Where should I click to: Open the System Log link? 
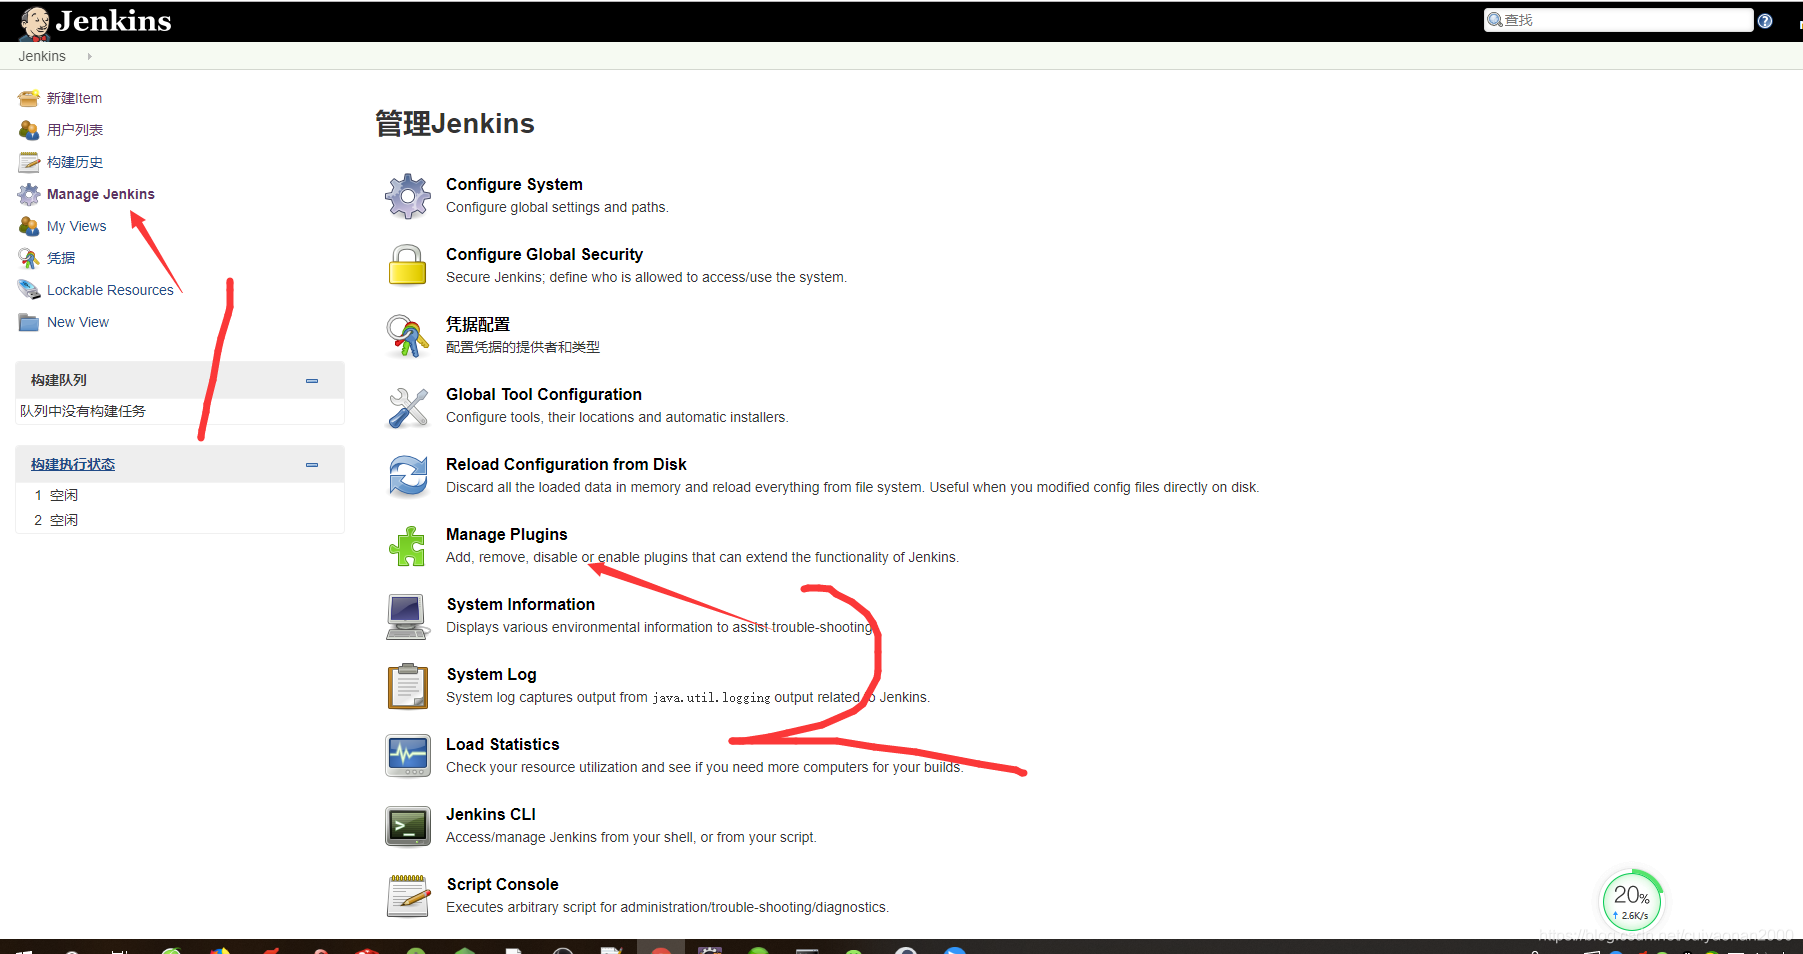tap(491, 674)
